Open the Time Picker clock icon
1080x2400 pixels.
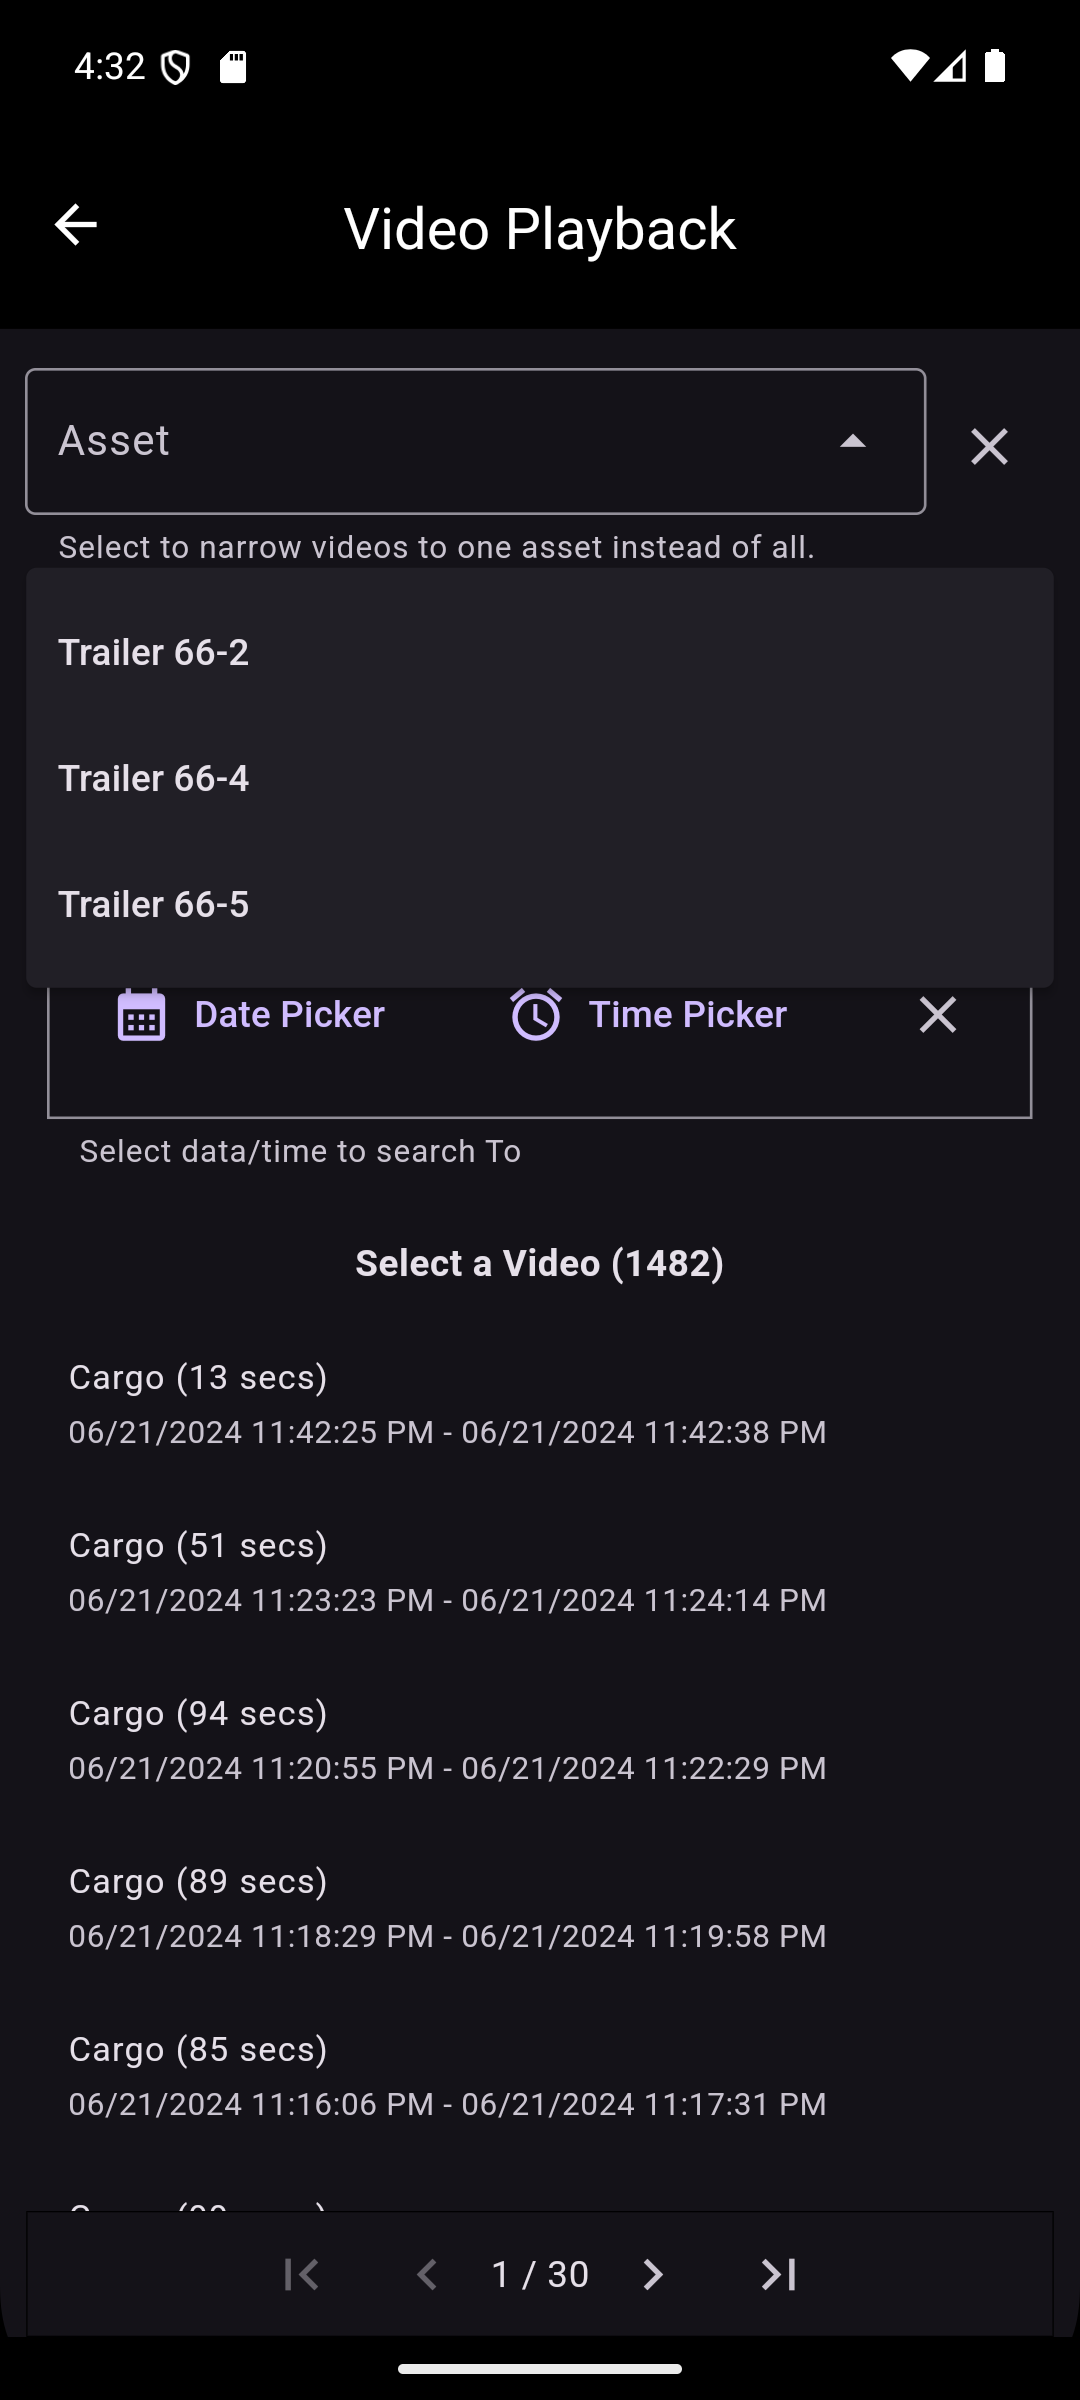(x=536, y=1015)
